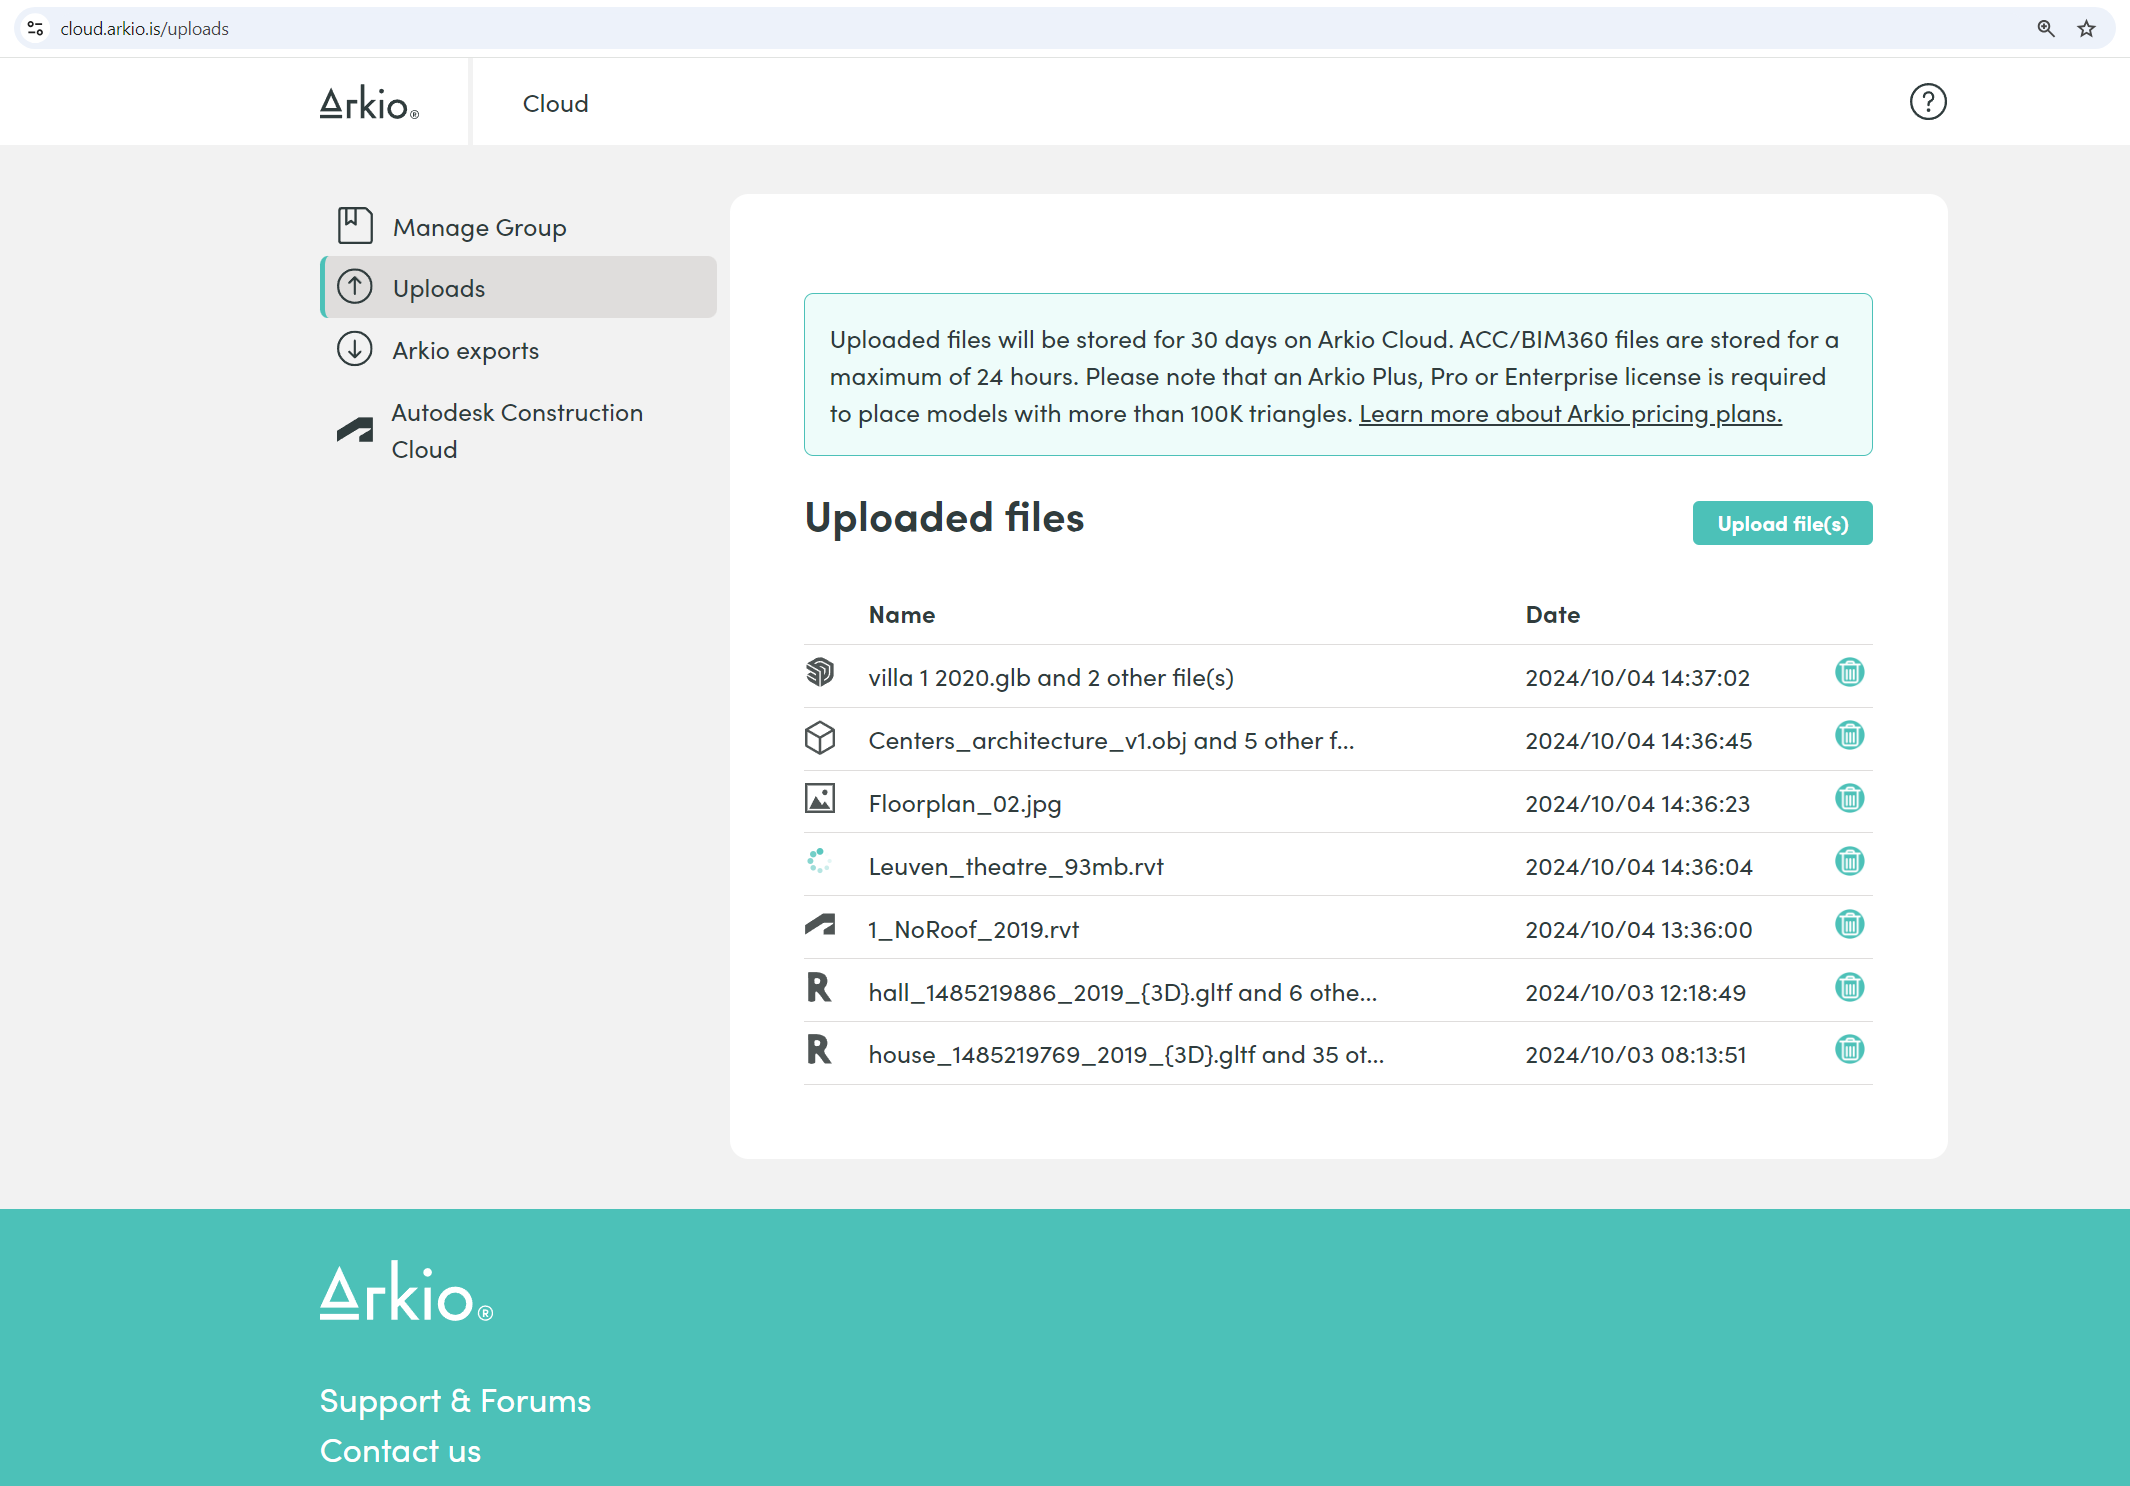Click the Date column header
The height and width of the screenshot is (1486, 2130).
point(1553,615)
